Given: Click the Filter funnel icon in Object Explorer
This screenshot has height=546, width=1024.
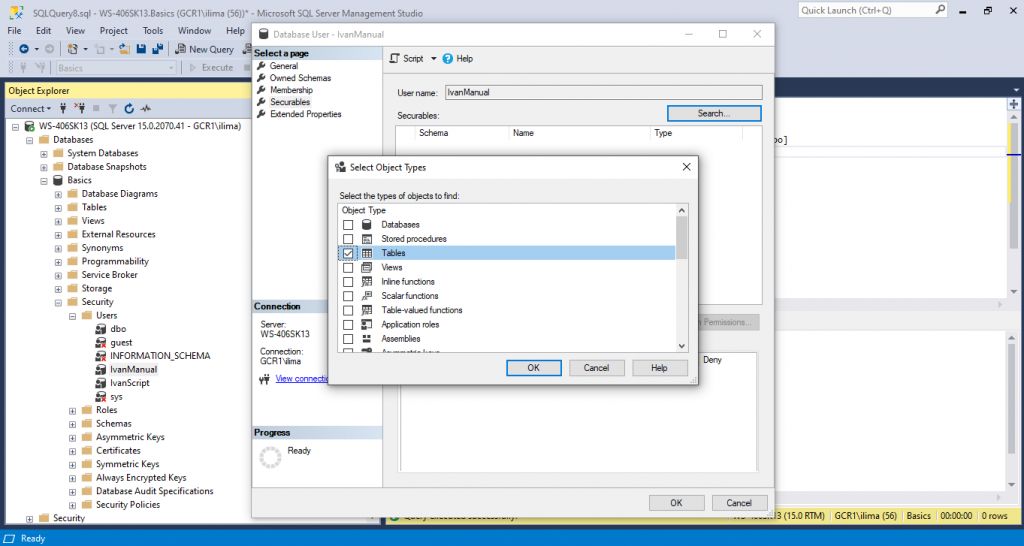Looking at the screenshot, I should [x=112, y=108].
